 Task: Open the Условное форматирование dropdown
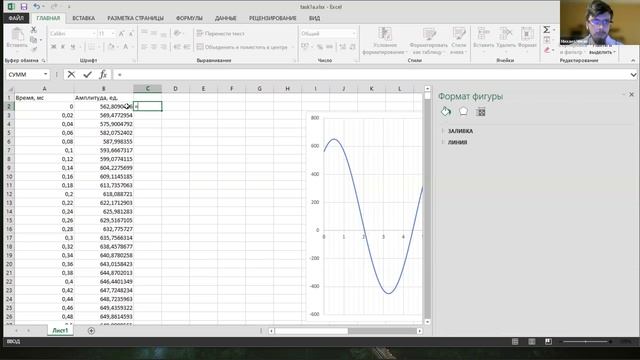tap(384, 41)
